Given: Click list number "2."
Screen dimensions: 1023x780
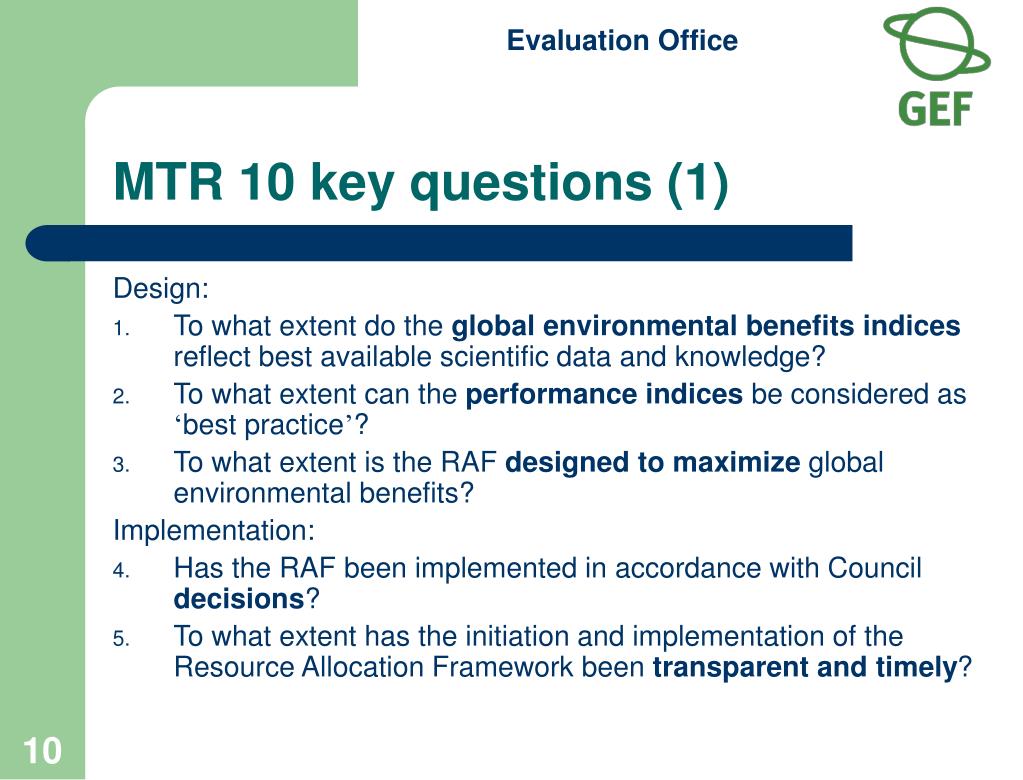Looking at the screenshot, I should point(121,397).
